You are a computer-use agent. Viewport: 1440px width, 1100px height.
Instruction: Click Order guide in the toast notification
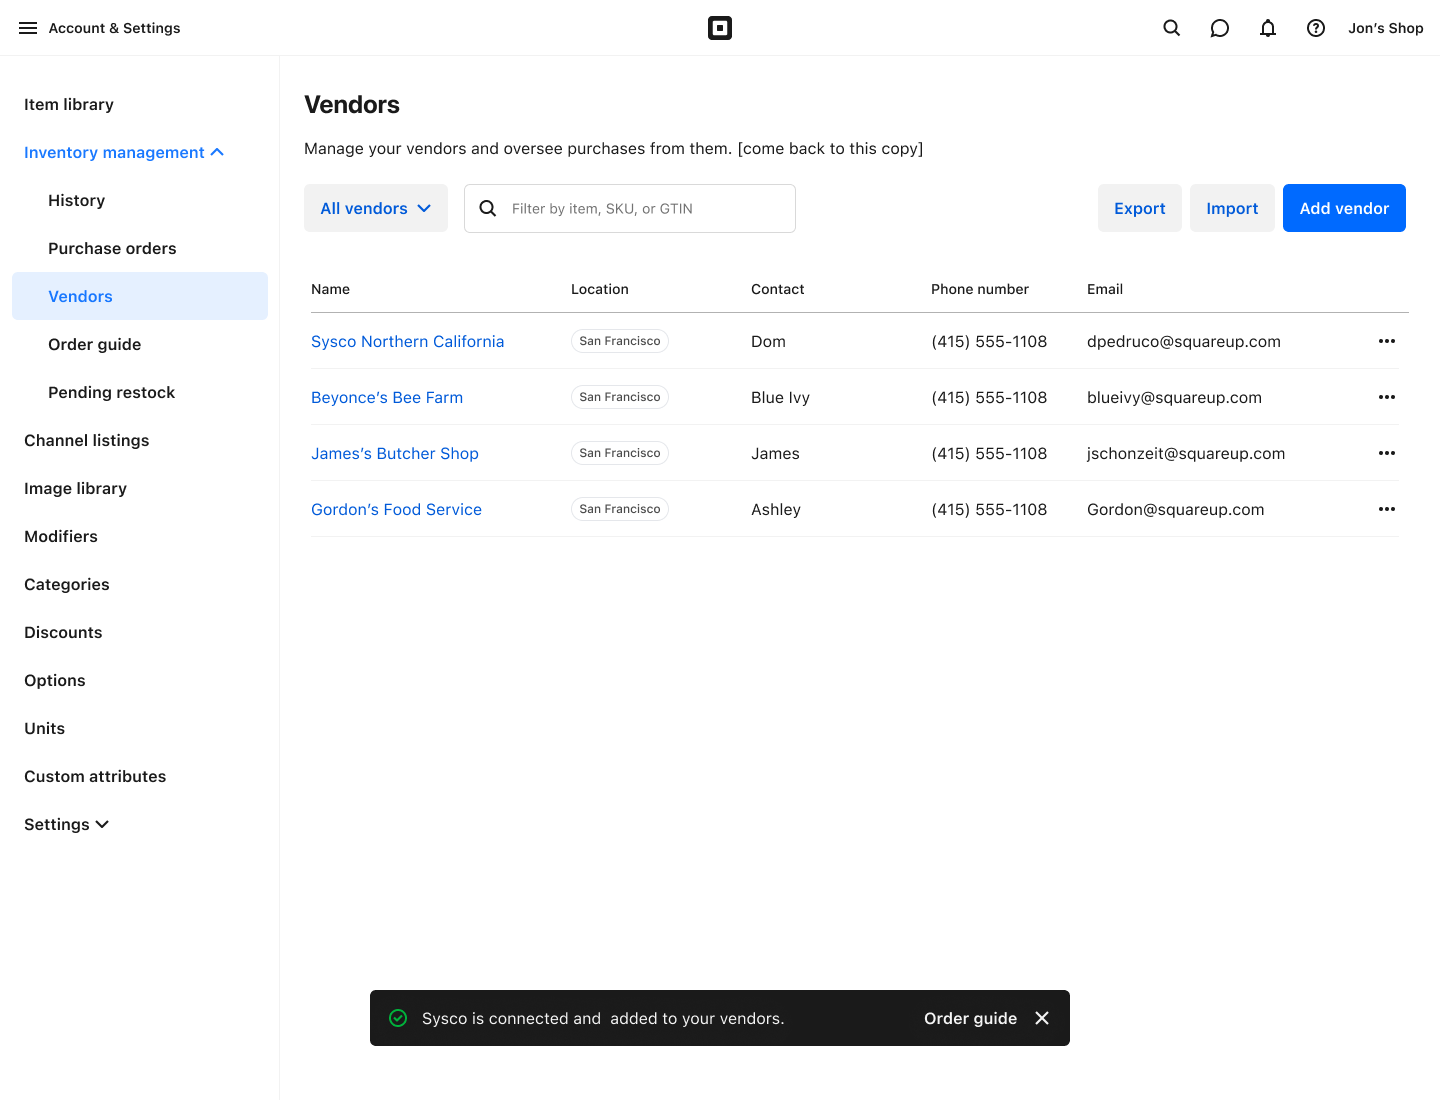(970, 1018)
